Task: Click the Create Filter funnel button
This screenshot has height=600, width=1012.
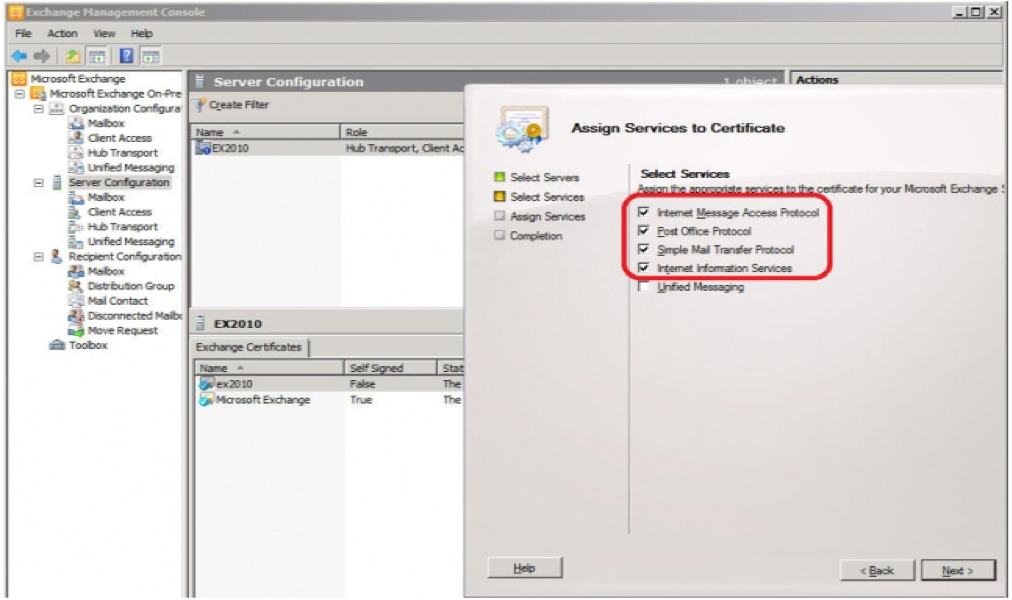Action: coord(232,105)
